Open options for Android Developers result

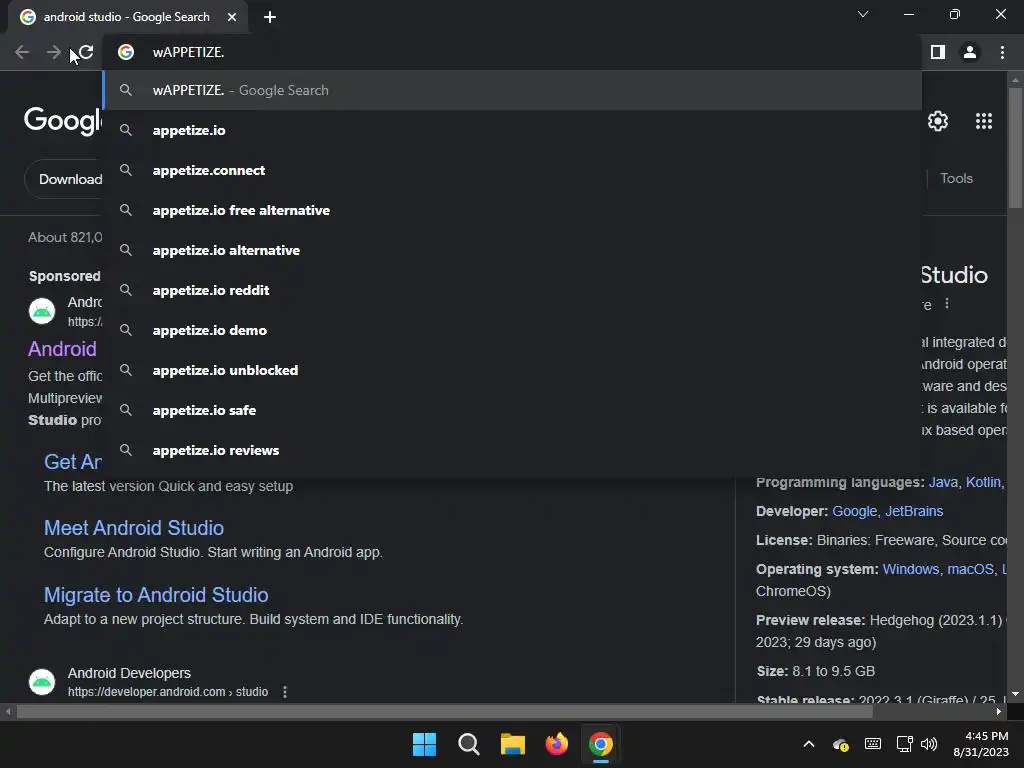pyautogui.click(x=285, y=692)
